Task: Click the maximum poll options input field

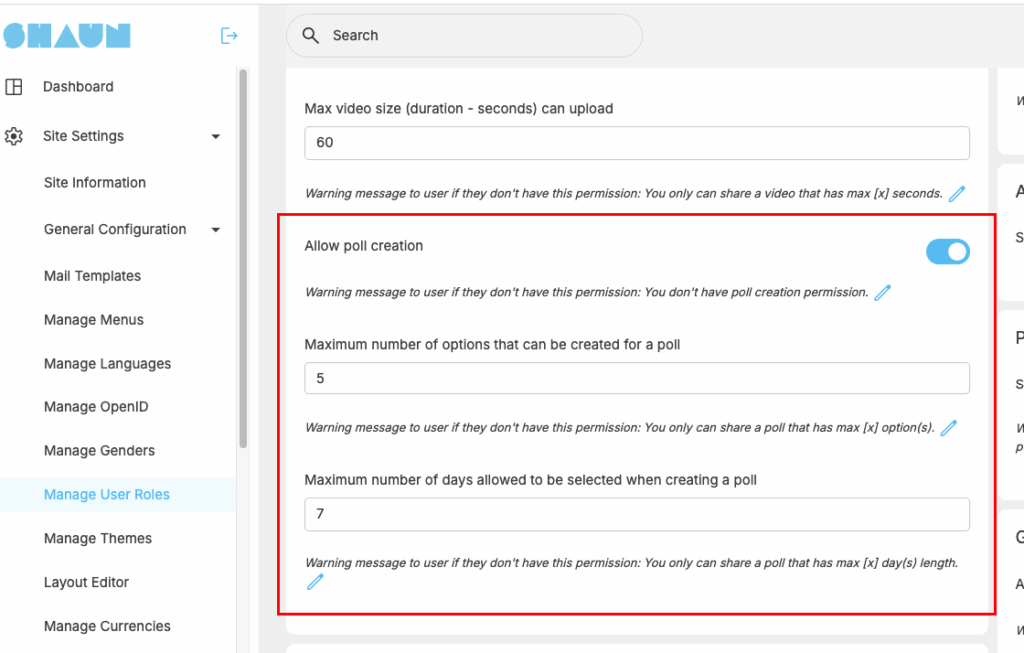Action: tap(636, 378)
